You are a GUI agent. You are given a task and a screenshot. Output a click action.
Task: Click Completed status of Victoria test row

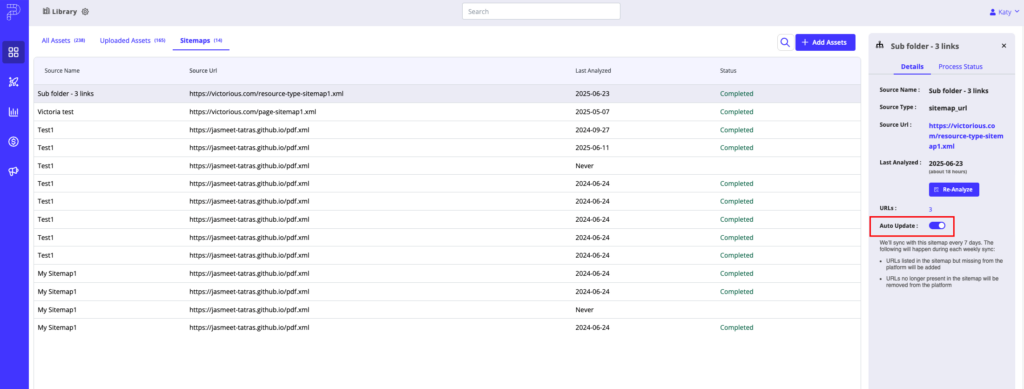[x=737, y=112]
